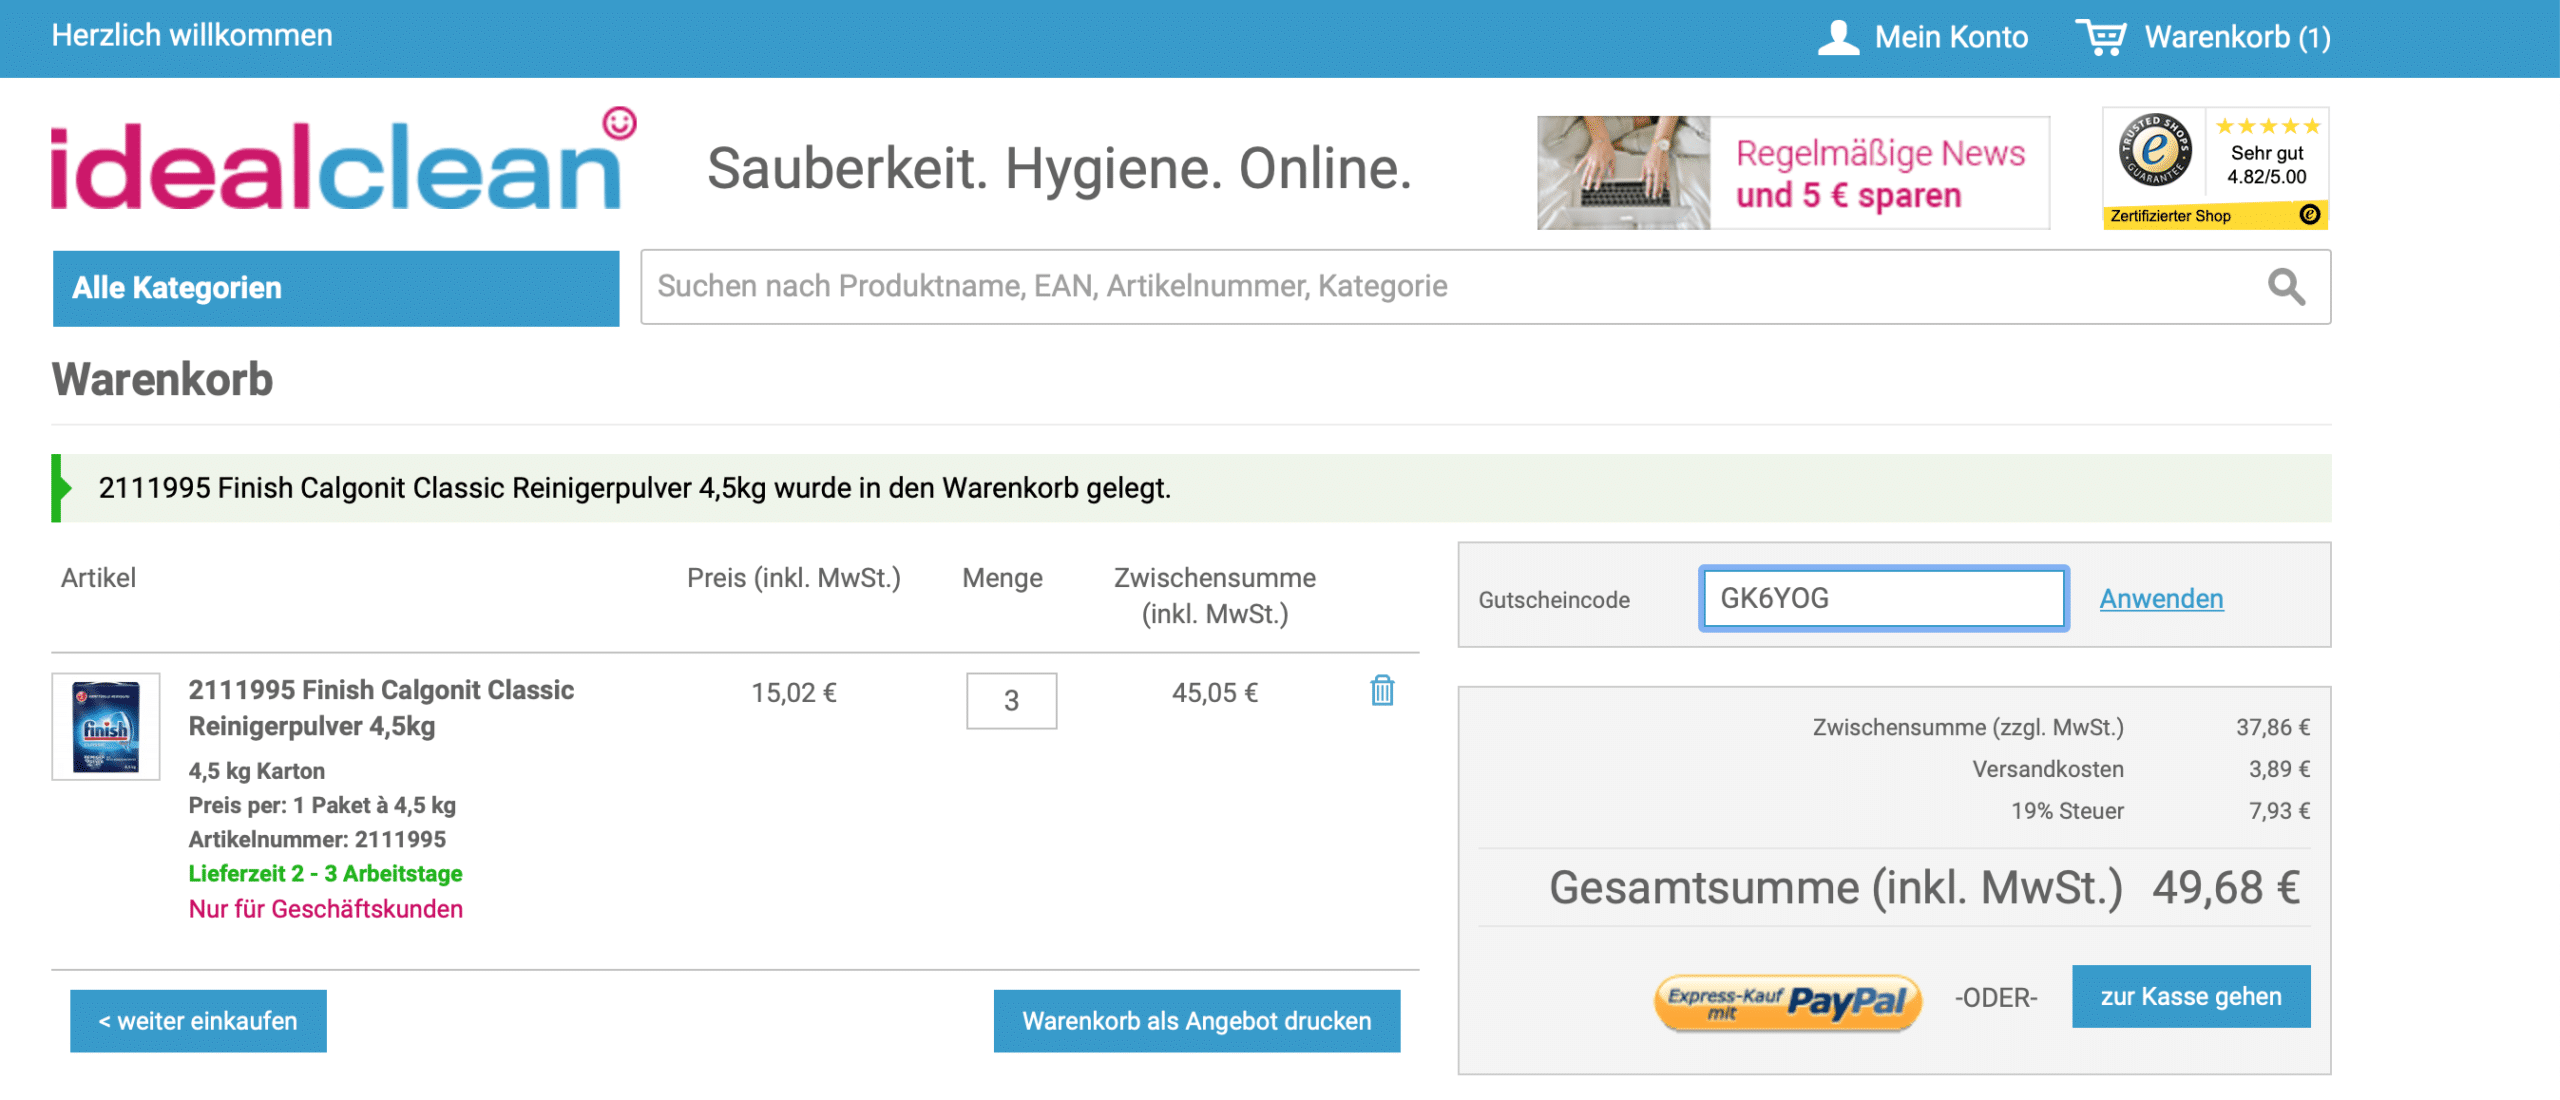Click Nur für Geschäftskunden note
This screenshot has width=2560, height=1100.
pyautogui.click(x=325, y=909)
